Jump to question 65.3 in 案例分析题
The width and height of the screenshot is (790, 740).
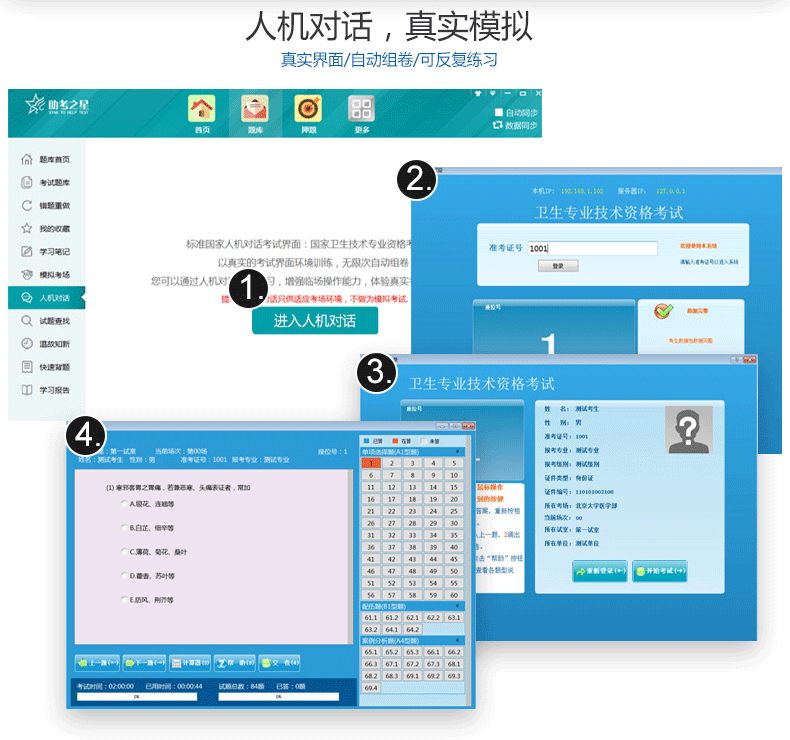[x=412, y=652]
